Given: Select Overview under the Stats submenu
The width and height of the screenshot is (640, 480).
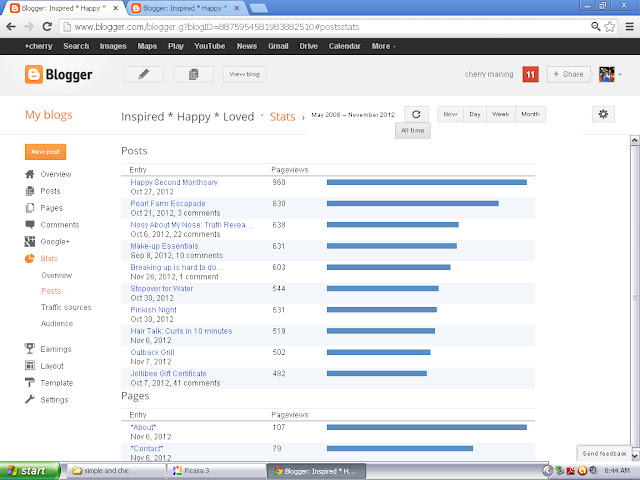Looking at the screenshot, I should [x=57, y=276].
